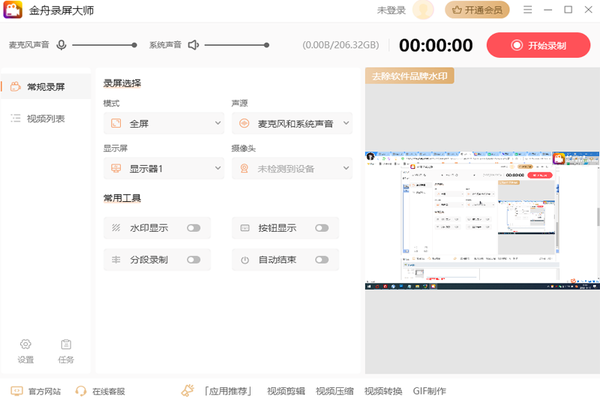
Task: Enable the 自动结束 toggle
Action: pos(322,260)
